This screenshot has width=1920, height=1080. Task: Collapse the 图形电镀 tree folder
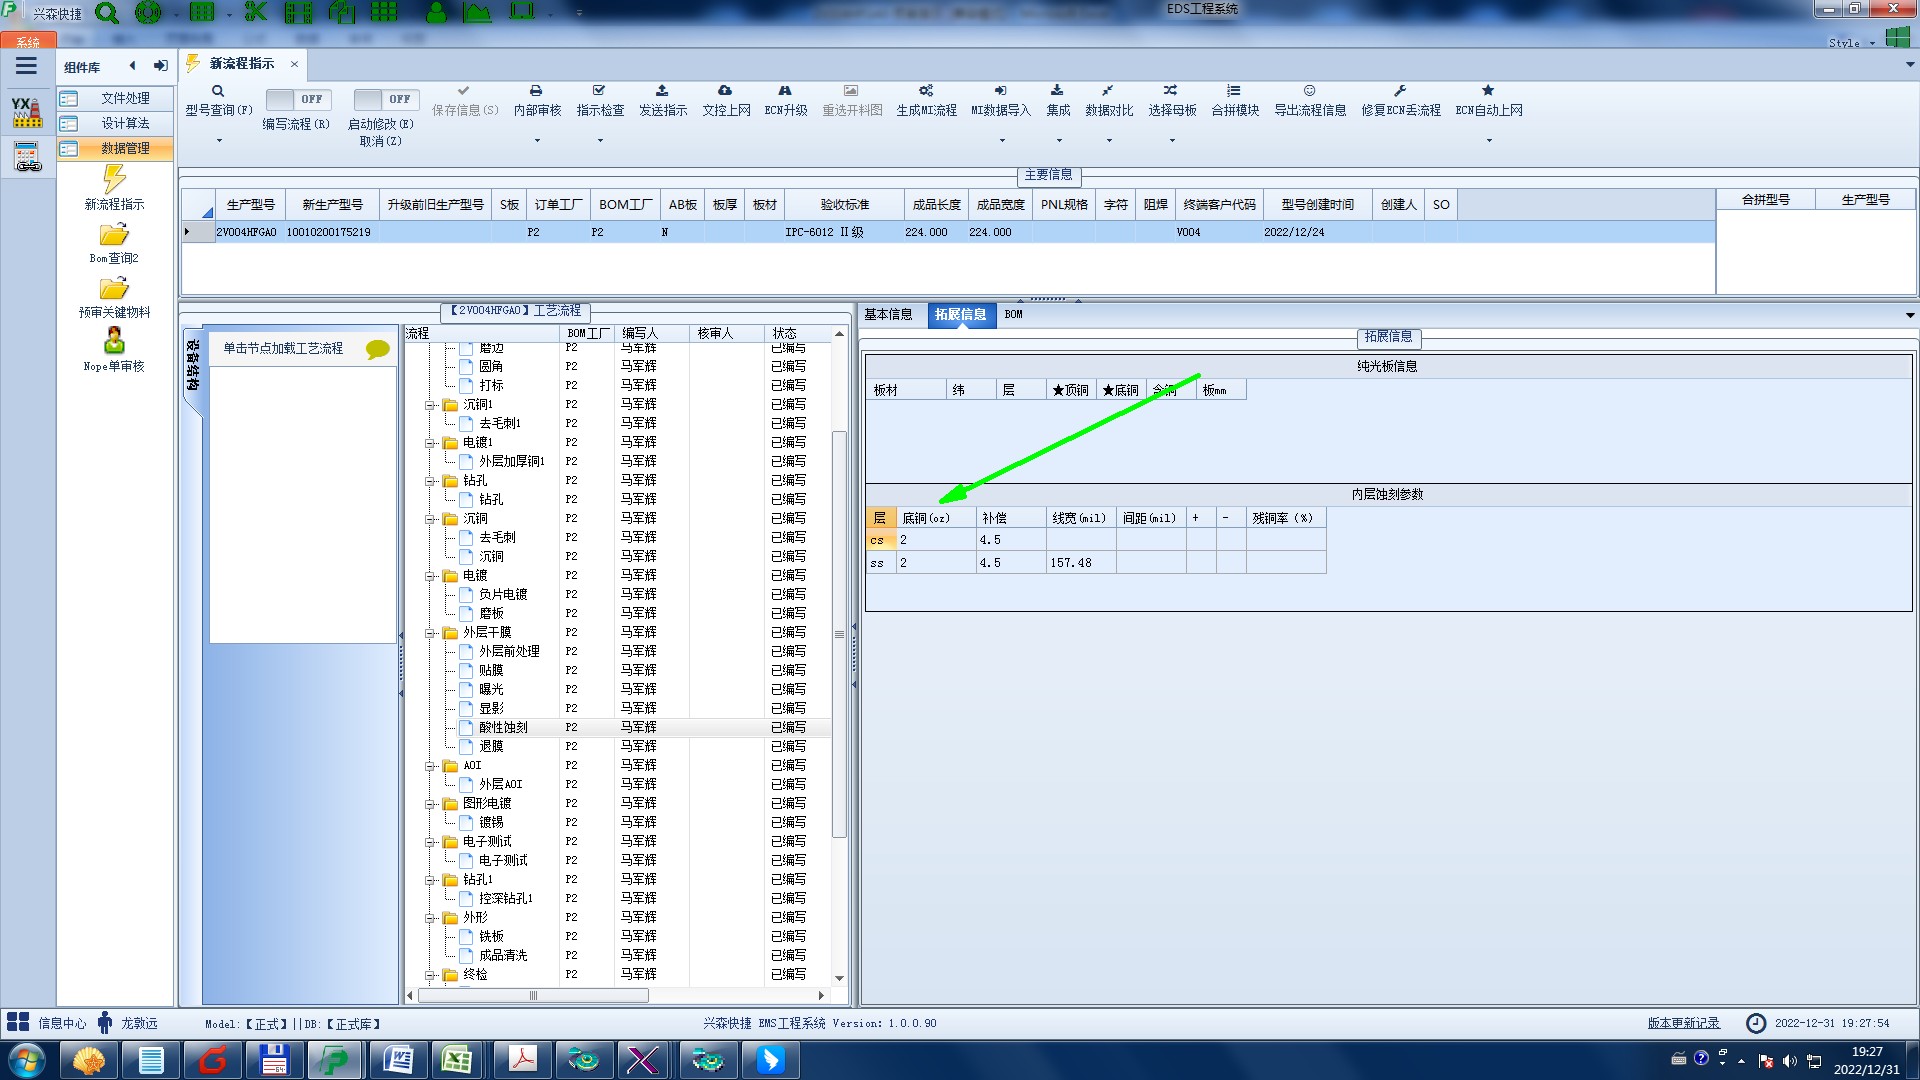[x=430, y=804]
